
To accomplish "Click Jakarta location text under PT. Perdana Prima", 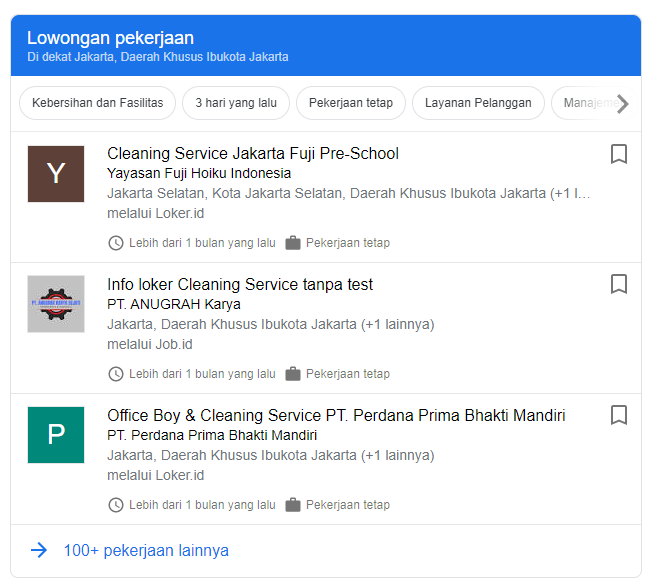I will tap(271, 455).
